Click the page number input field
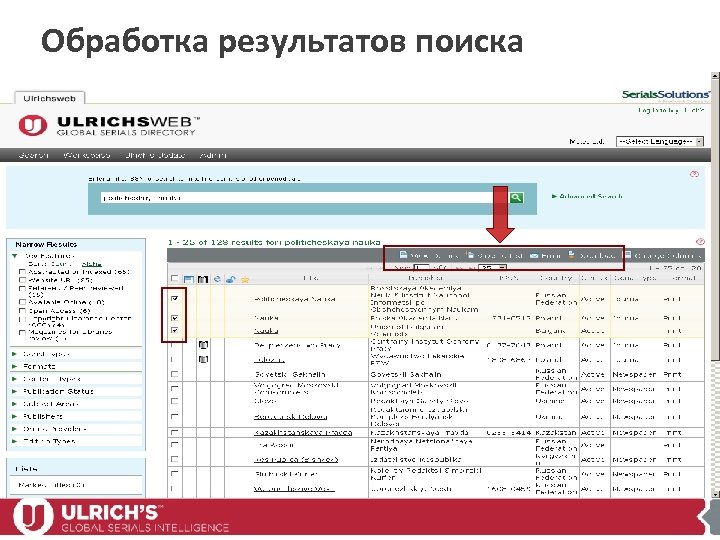The image size is (720, 540). [421, 268]
